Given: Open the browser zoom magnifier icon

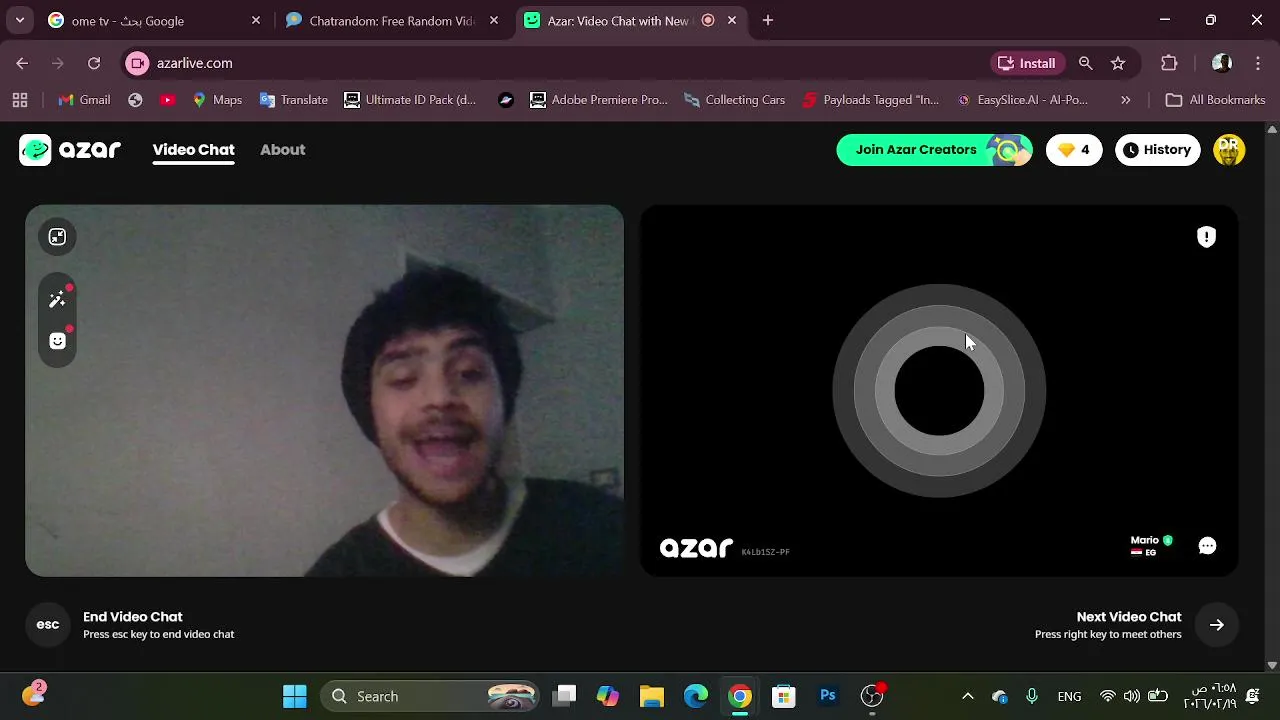Looking at the screenshot, I should point(1085,63).
